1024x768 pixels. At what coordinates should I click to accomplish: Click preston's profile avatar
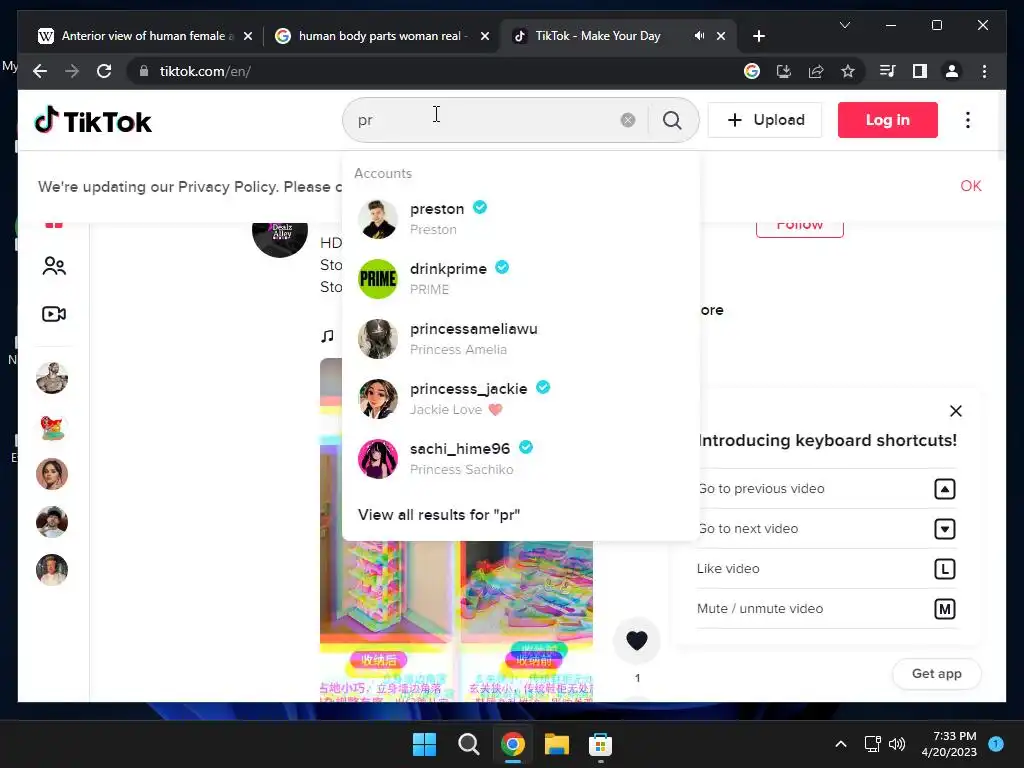point(377,219)
